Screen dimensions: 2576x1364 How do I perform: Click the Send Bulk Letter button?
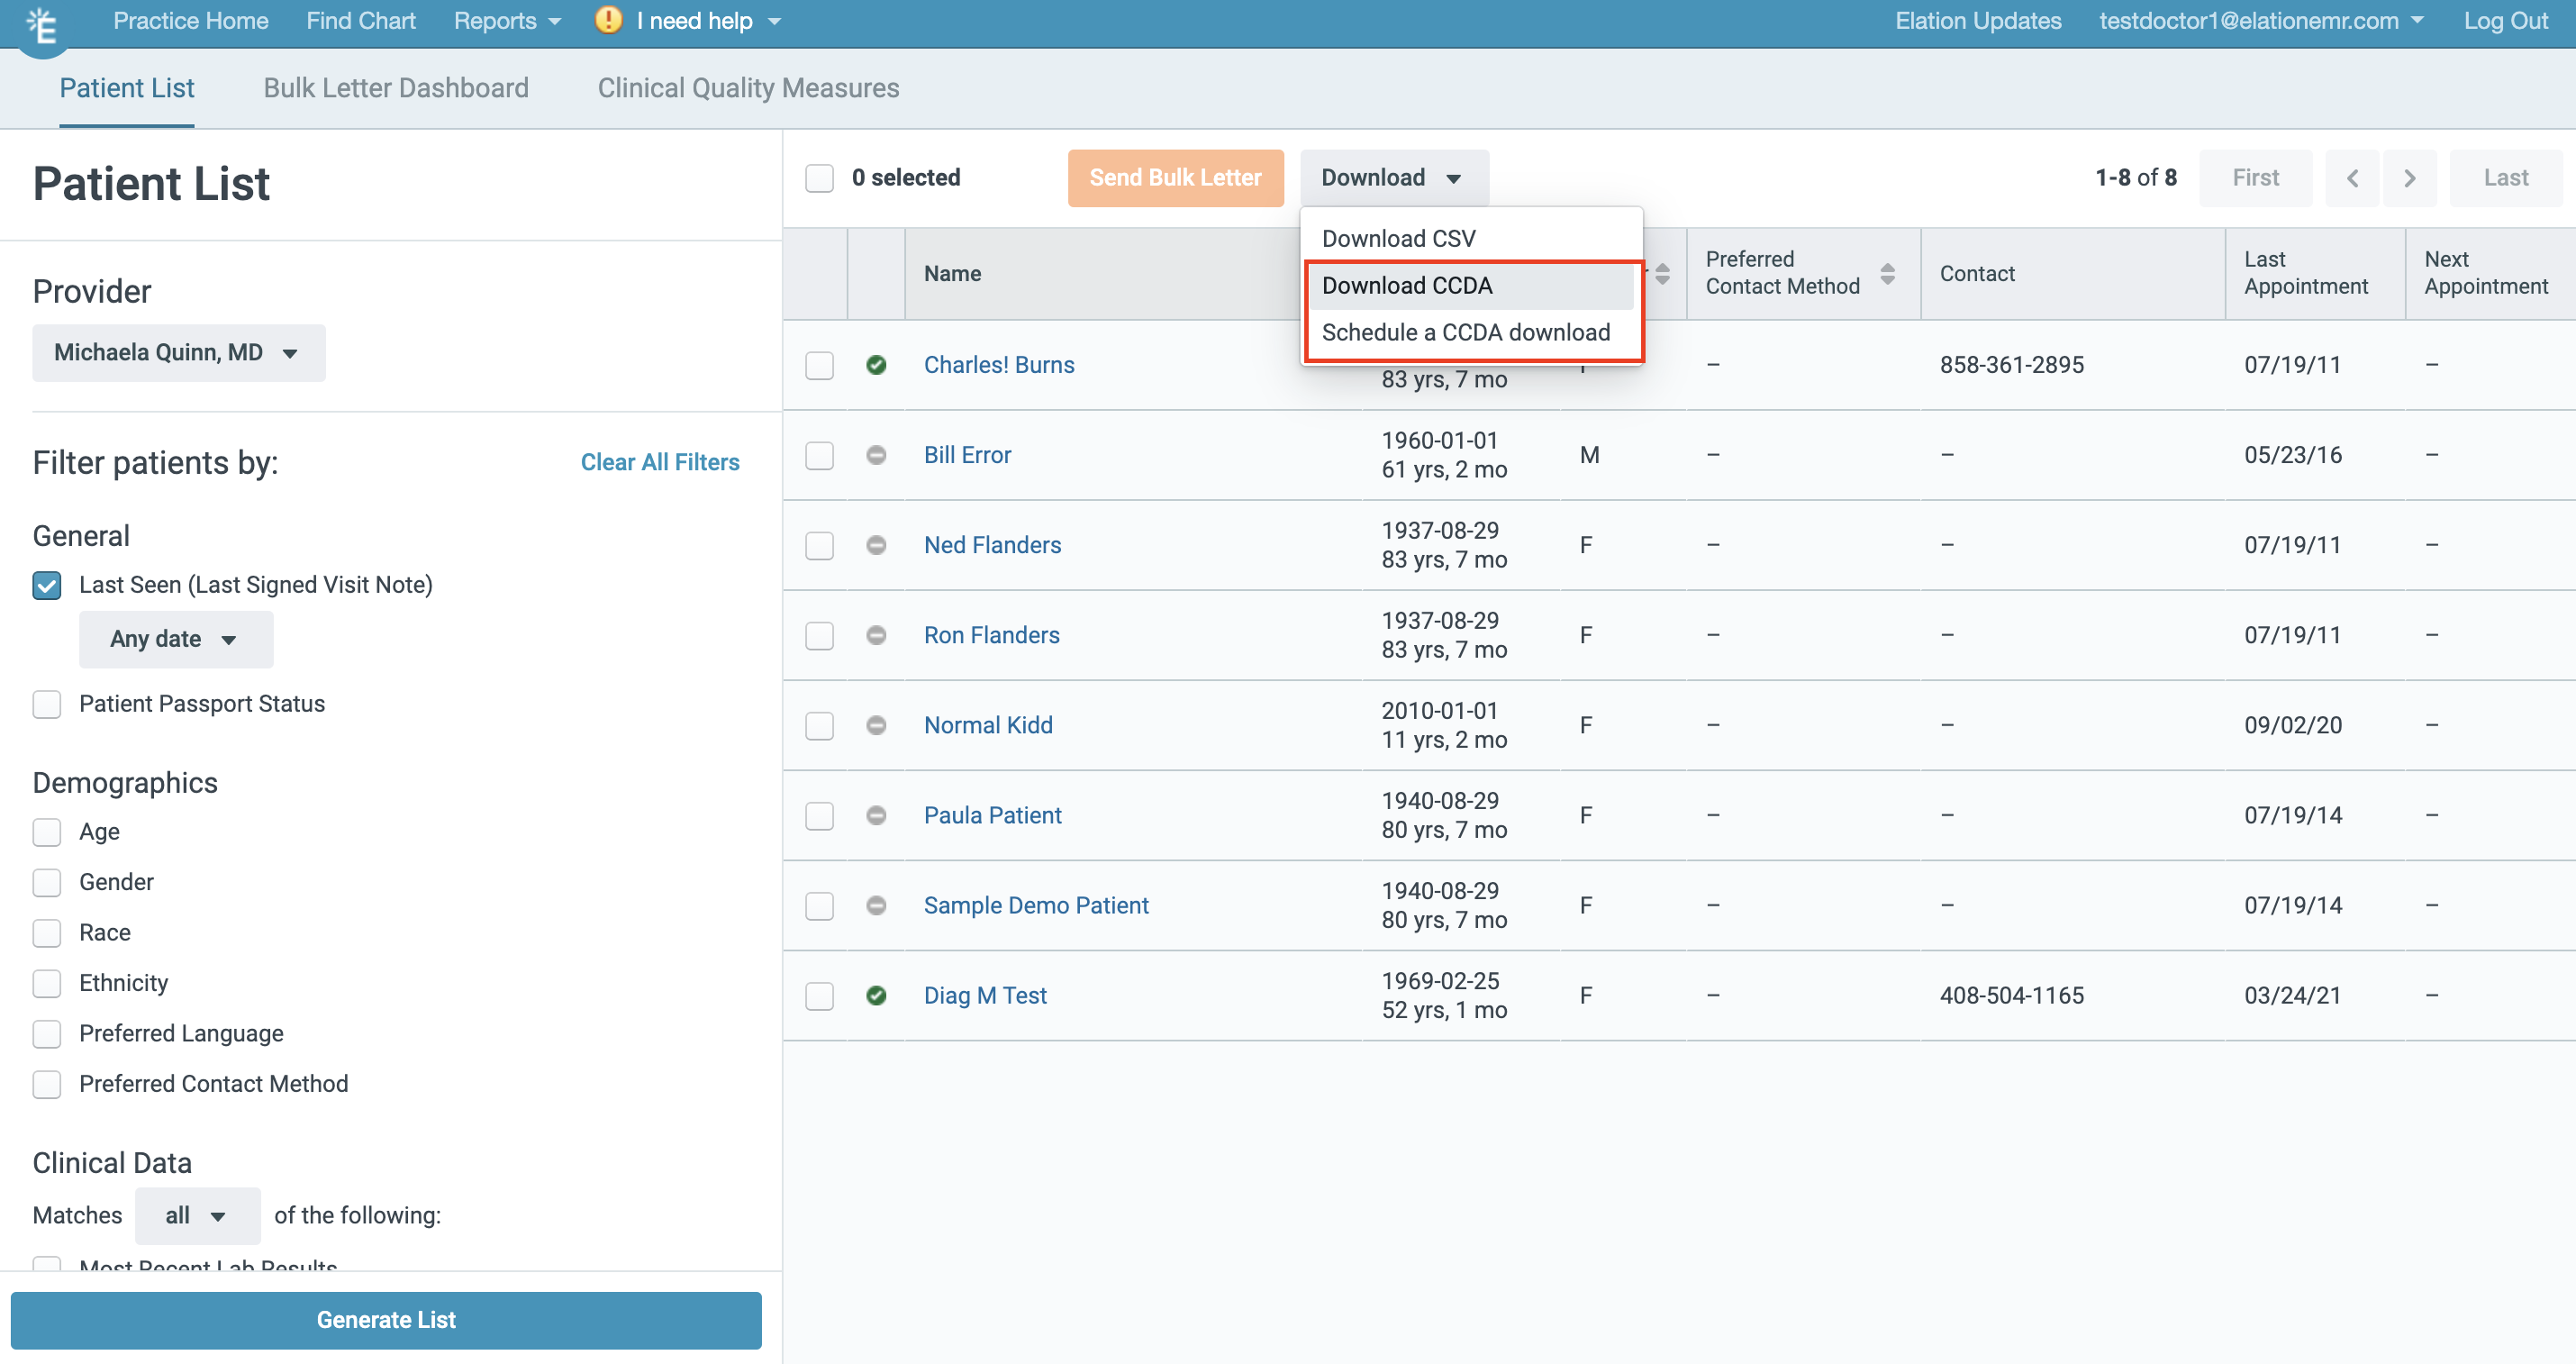[1175, 177]
